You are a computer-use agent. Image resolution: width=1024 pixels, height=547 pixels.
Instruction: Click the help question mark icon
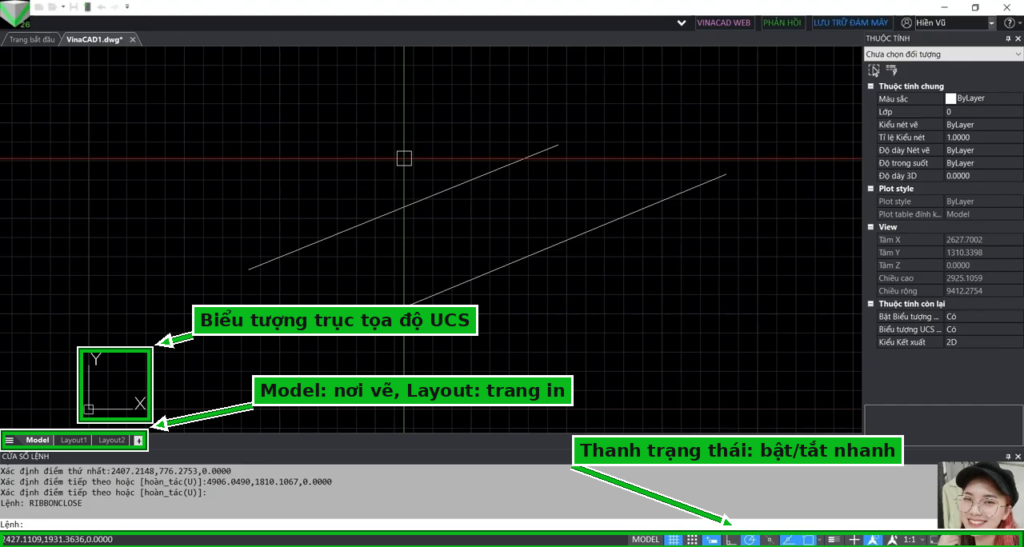1009,23
